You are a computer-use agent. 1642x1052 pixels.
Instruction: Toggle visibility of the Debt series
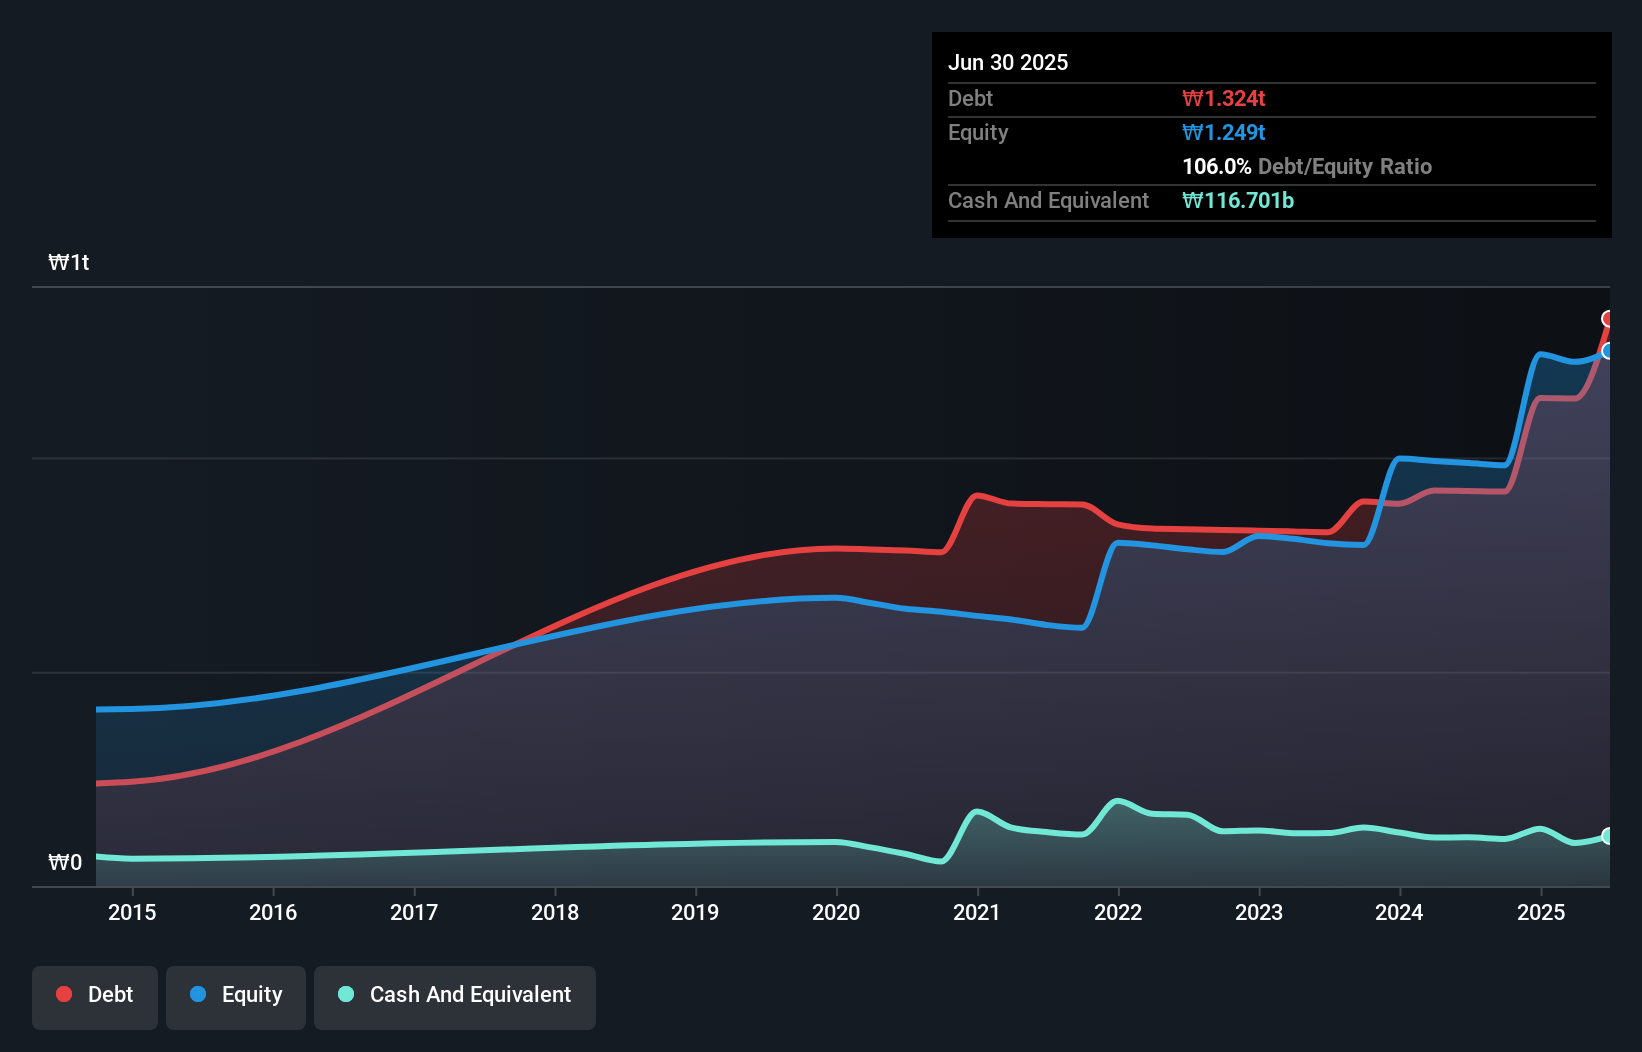coord(95,997)
